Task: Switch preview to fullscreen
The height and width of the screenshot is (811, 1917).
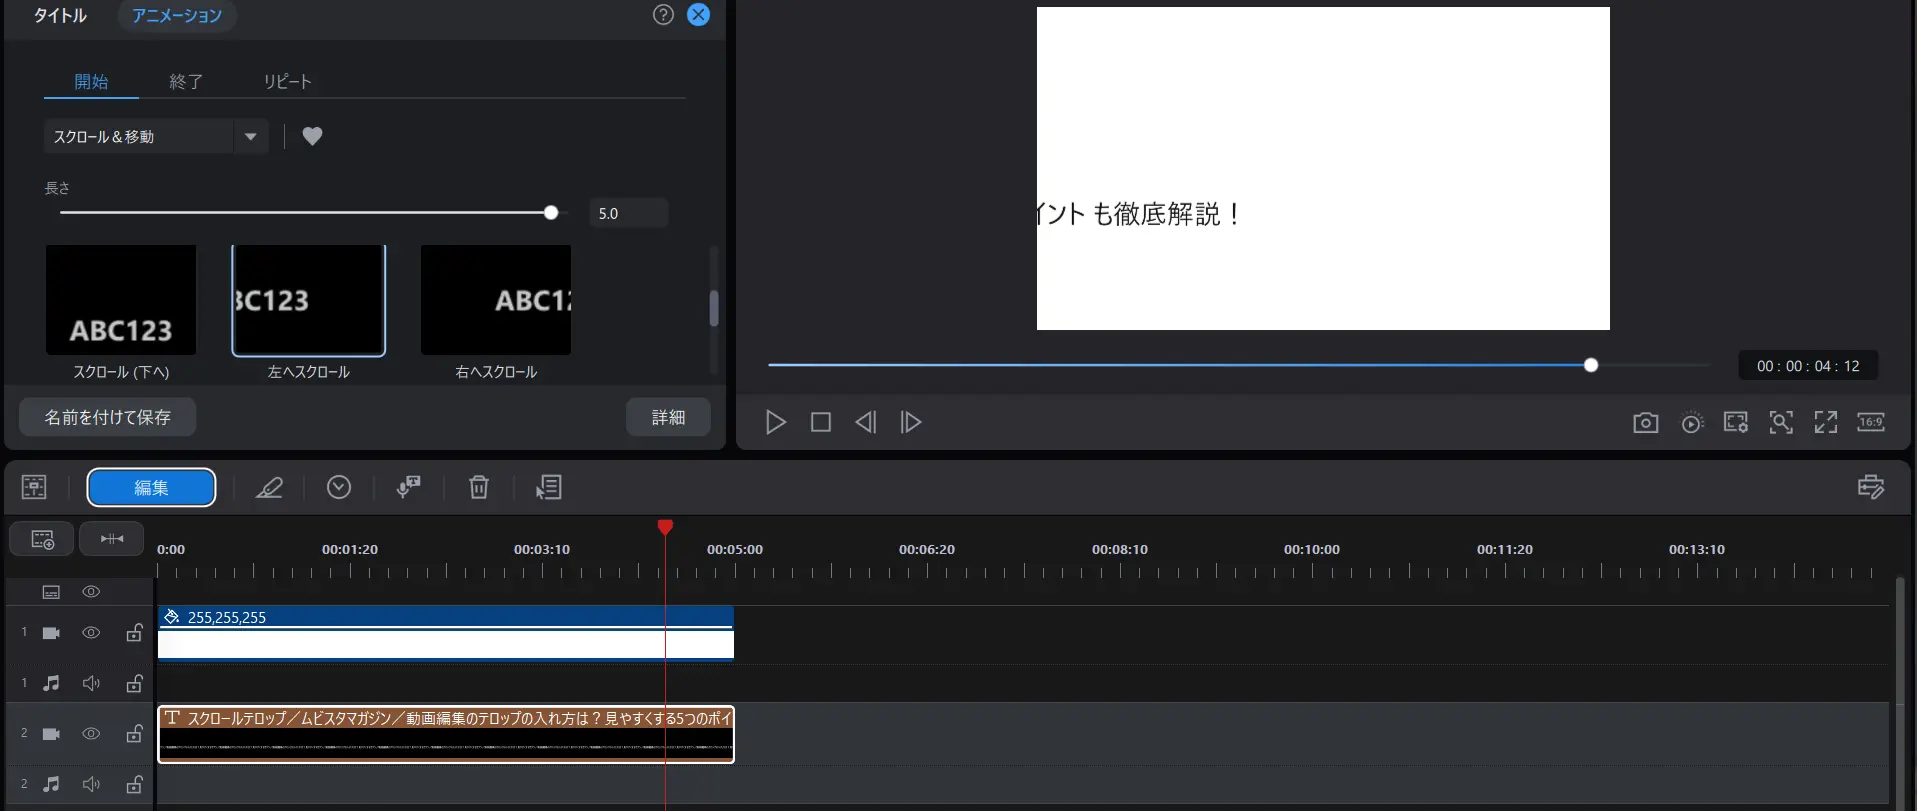Action: coord(1826,422)
